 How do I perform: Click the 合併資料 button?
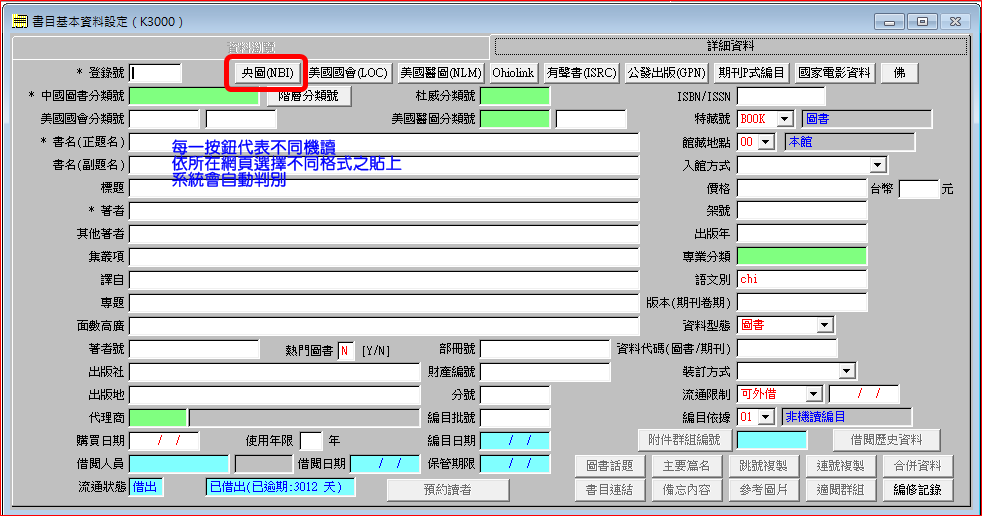pos(917,466)
